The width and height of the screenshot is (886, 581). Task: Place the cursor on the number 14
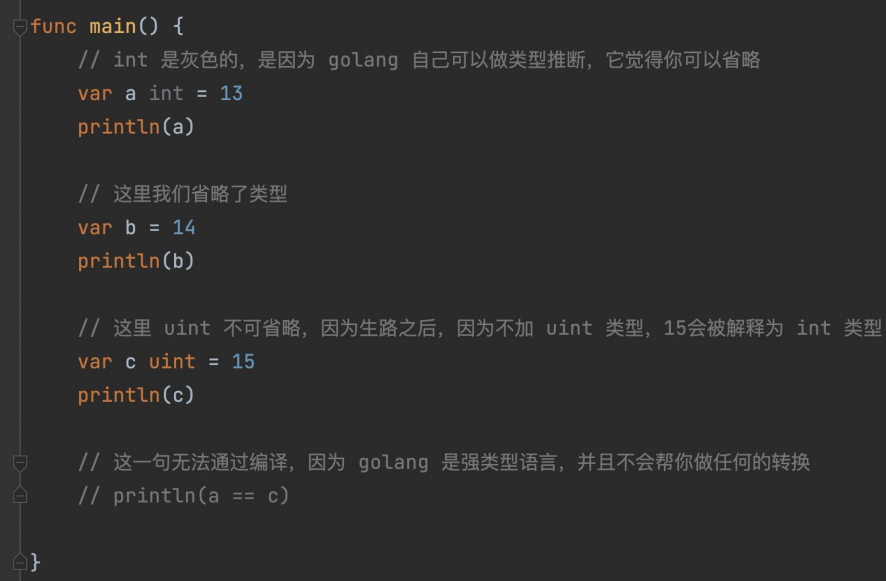pyautogui.click(x=184, y=227)
